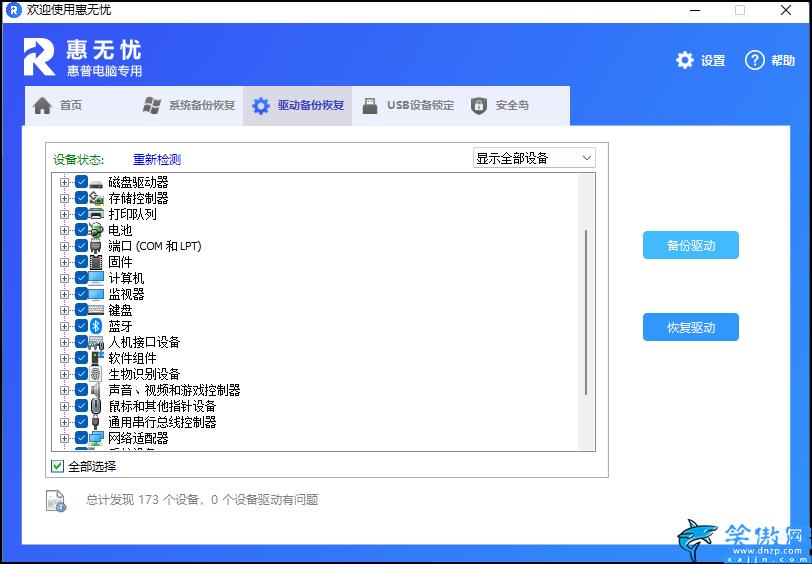Click the USB controllers (通用串行总线控制器) plug icon

click(96, 422)
